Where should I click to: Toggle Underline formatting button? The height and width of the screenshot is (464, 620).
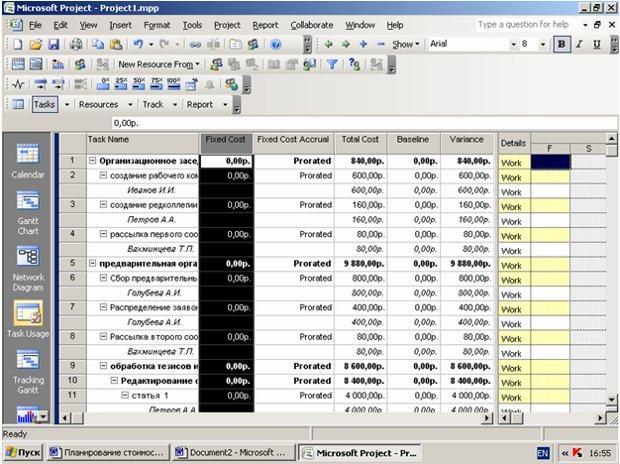pos(597,44)
